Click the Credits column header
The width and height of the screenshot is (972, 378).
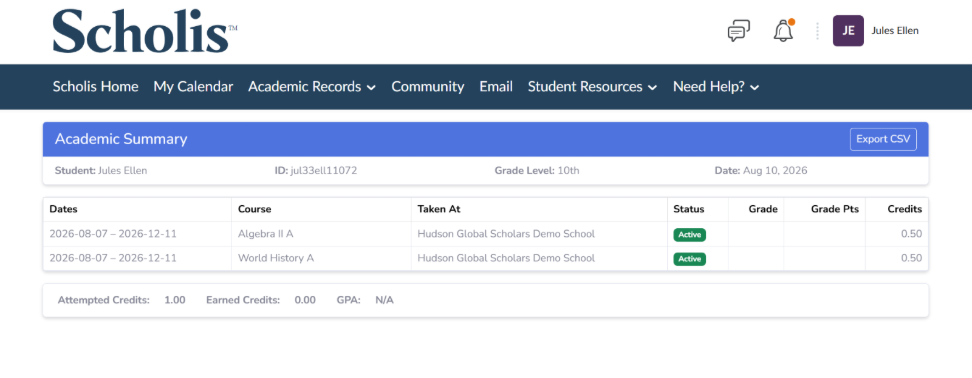coord(904,209)
